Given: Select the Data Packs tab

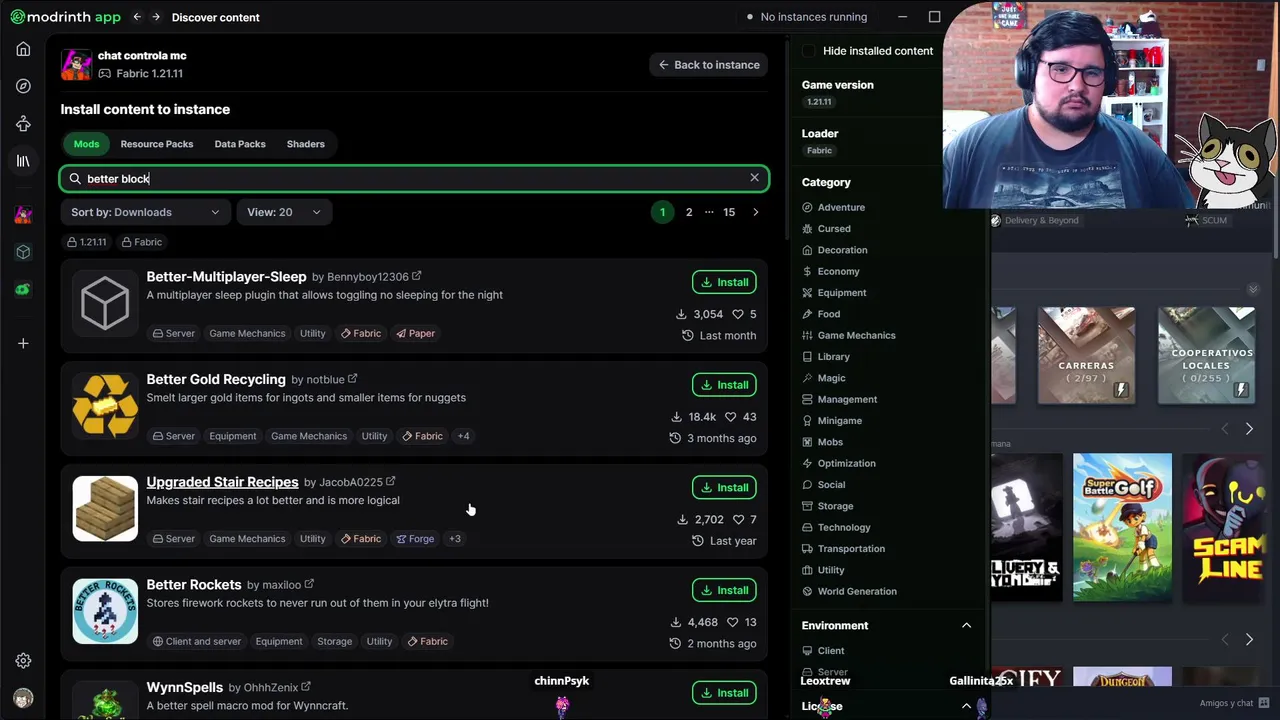Looking at the screenshot, I should coord(240,144).
